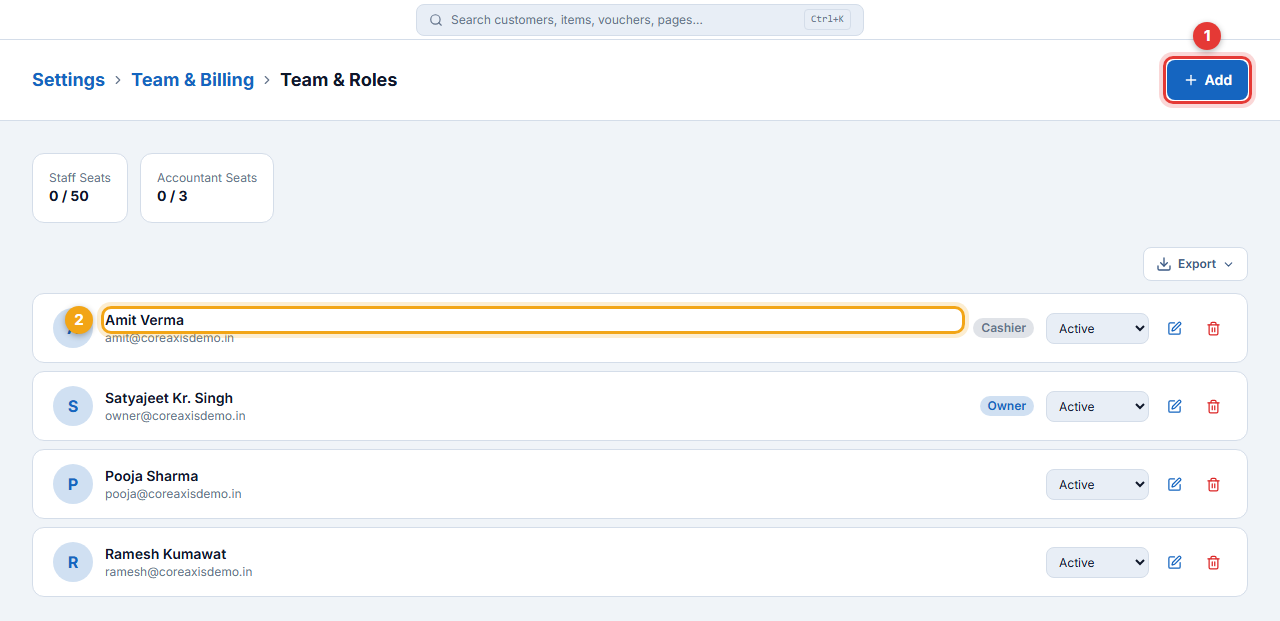Change Pooja Sharma's Active status dropdown
Image resolution: width=1280 pixels, height=621 pixels.
(1097, 484)
